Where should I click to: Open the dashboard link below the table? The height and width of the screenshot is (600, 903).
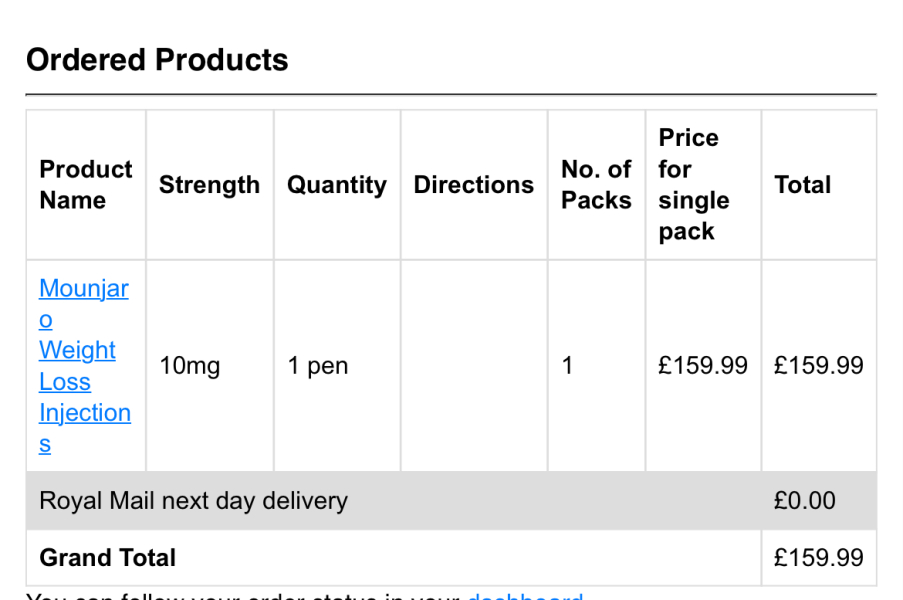(x=525, y=596)
